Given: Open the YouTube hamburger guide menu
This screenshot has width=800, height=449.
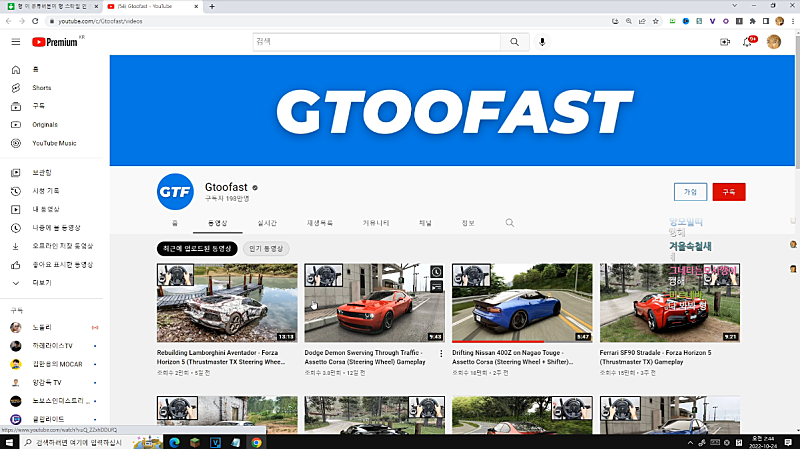Looking at the screenshot, I should (15, 42).
